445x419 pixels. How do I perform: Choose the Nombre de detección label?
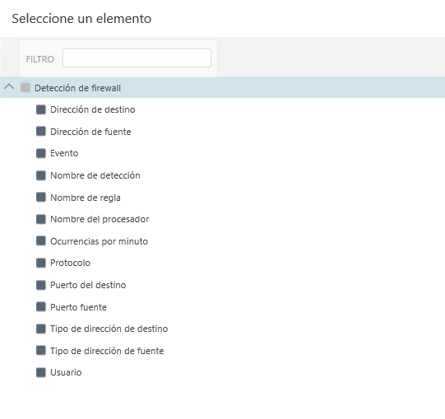click(x=95, y=175)
